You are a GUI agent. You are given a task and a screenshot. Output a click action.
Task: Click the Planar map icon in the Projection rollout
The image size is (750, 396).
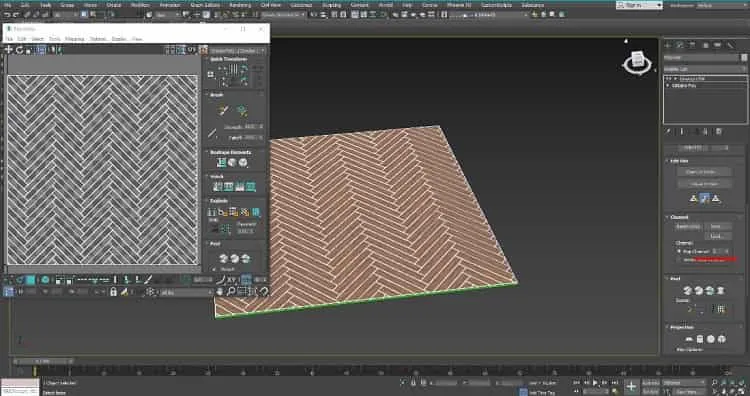(689, 339)
